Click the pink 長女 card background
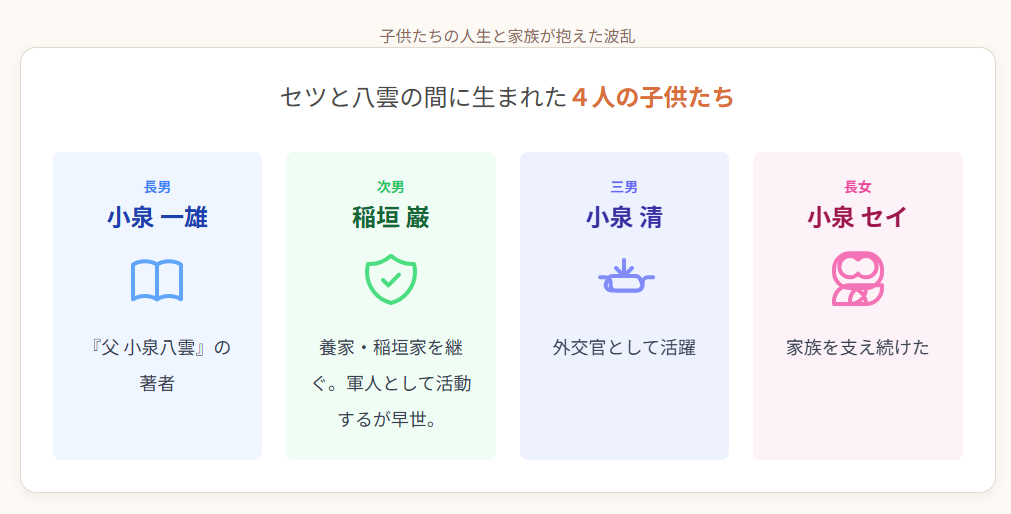The width and height of the screenshot is (1011, 514). pos(857,420)
